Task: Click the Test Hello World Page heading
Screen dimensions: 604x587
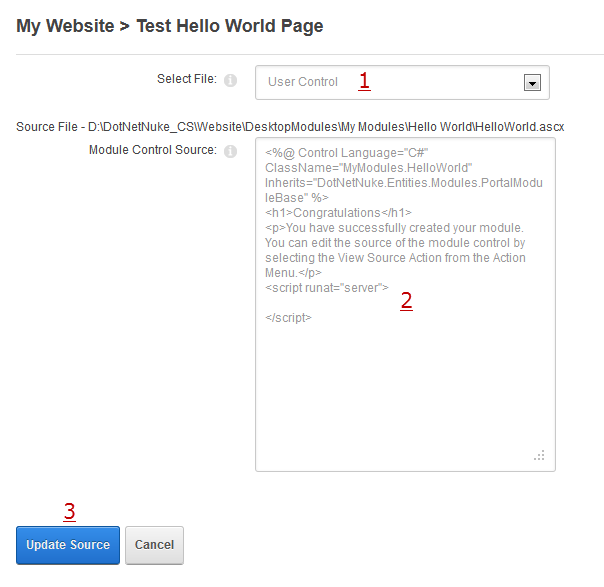Action: pos(230,26)
